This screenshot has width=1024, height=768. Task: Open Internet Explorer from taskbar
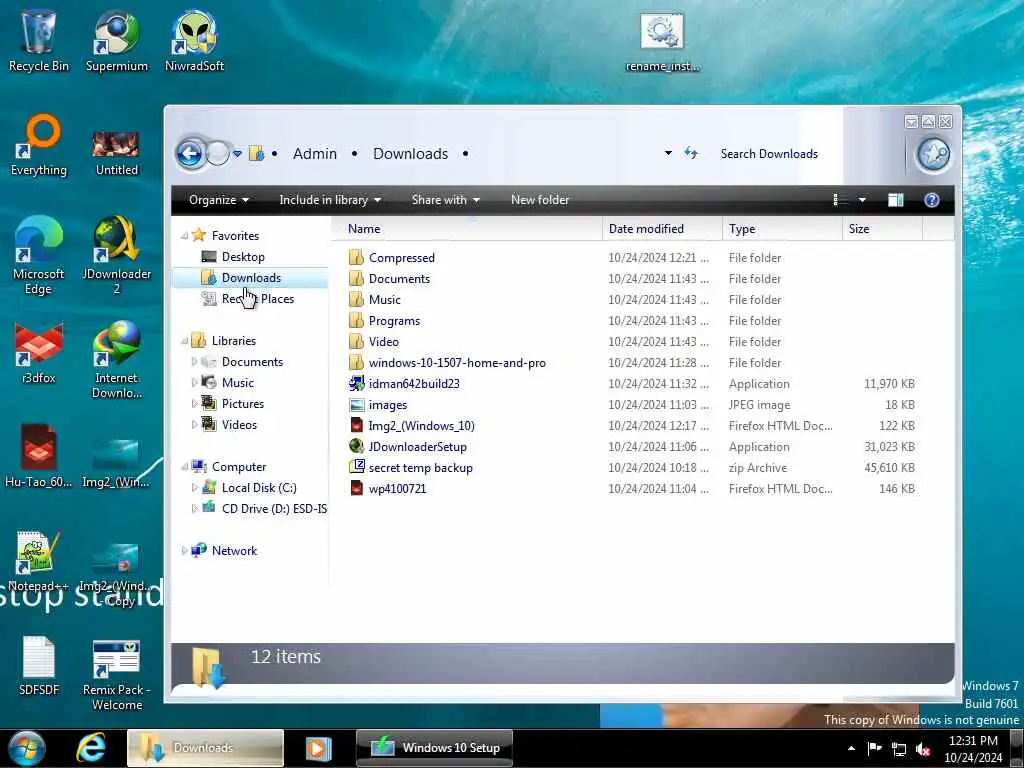[91, 748]
